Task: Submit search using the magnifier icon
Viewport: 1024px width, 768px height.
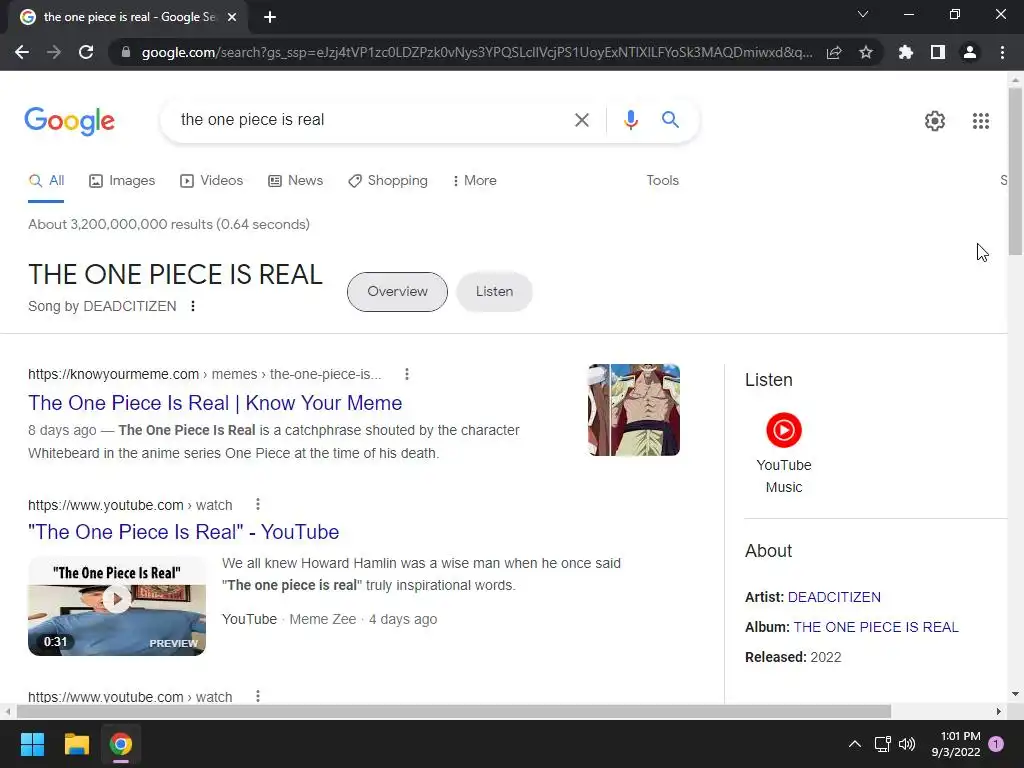Action: tap(670, 120)
